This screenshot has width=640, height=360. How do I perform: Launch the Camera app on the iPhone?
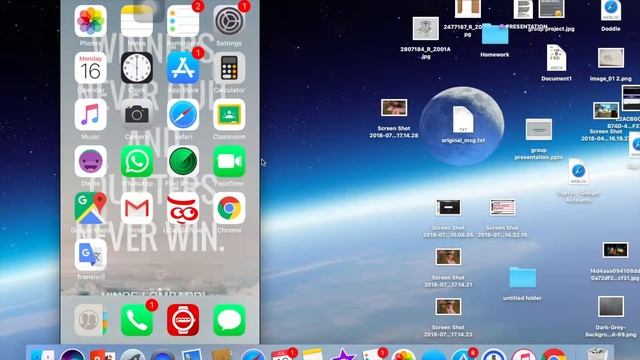(137, 115)
